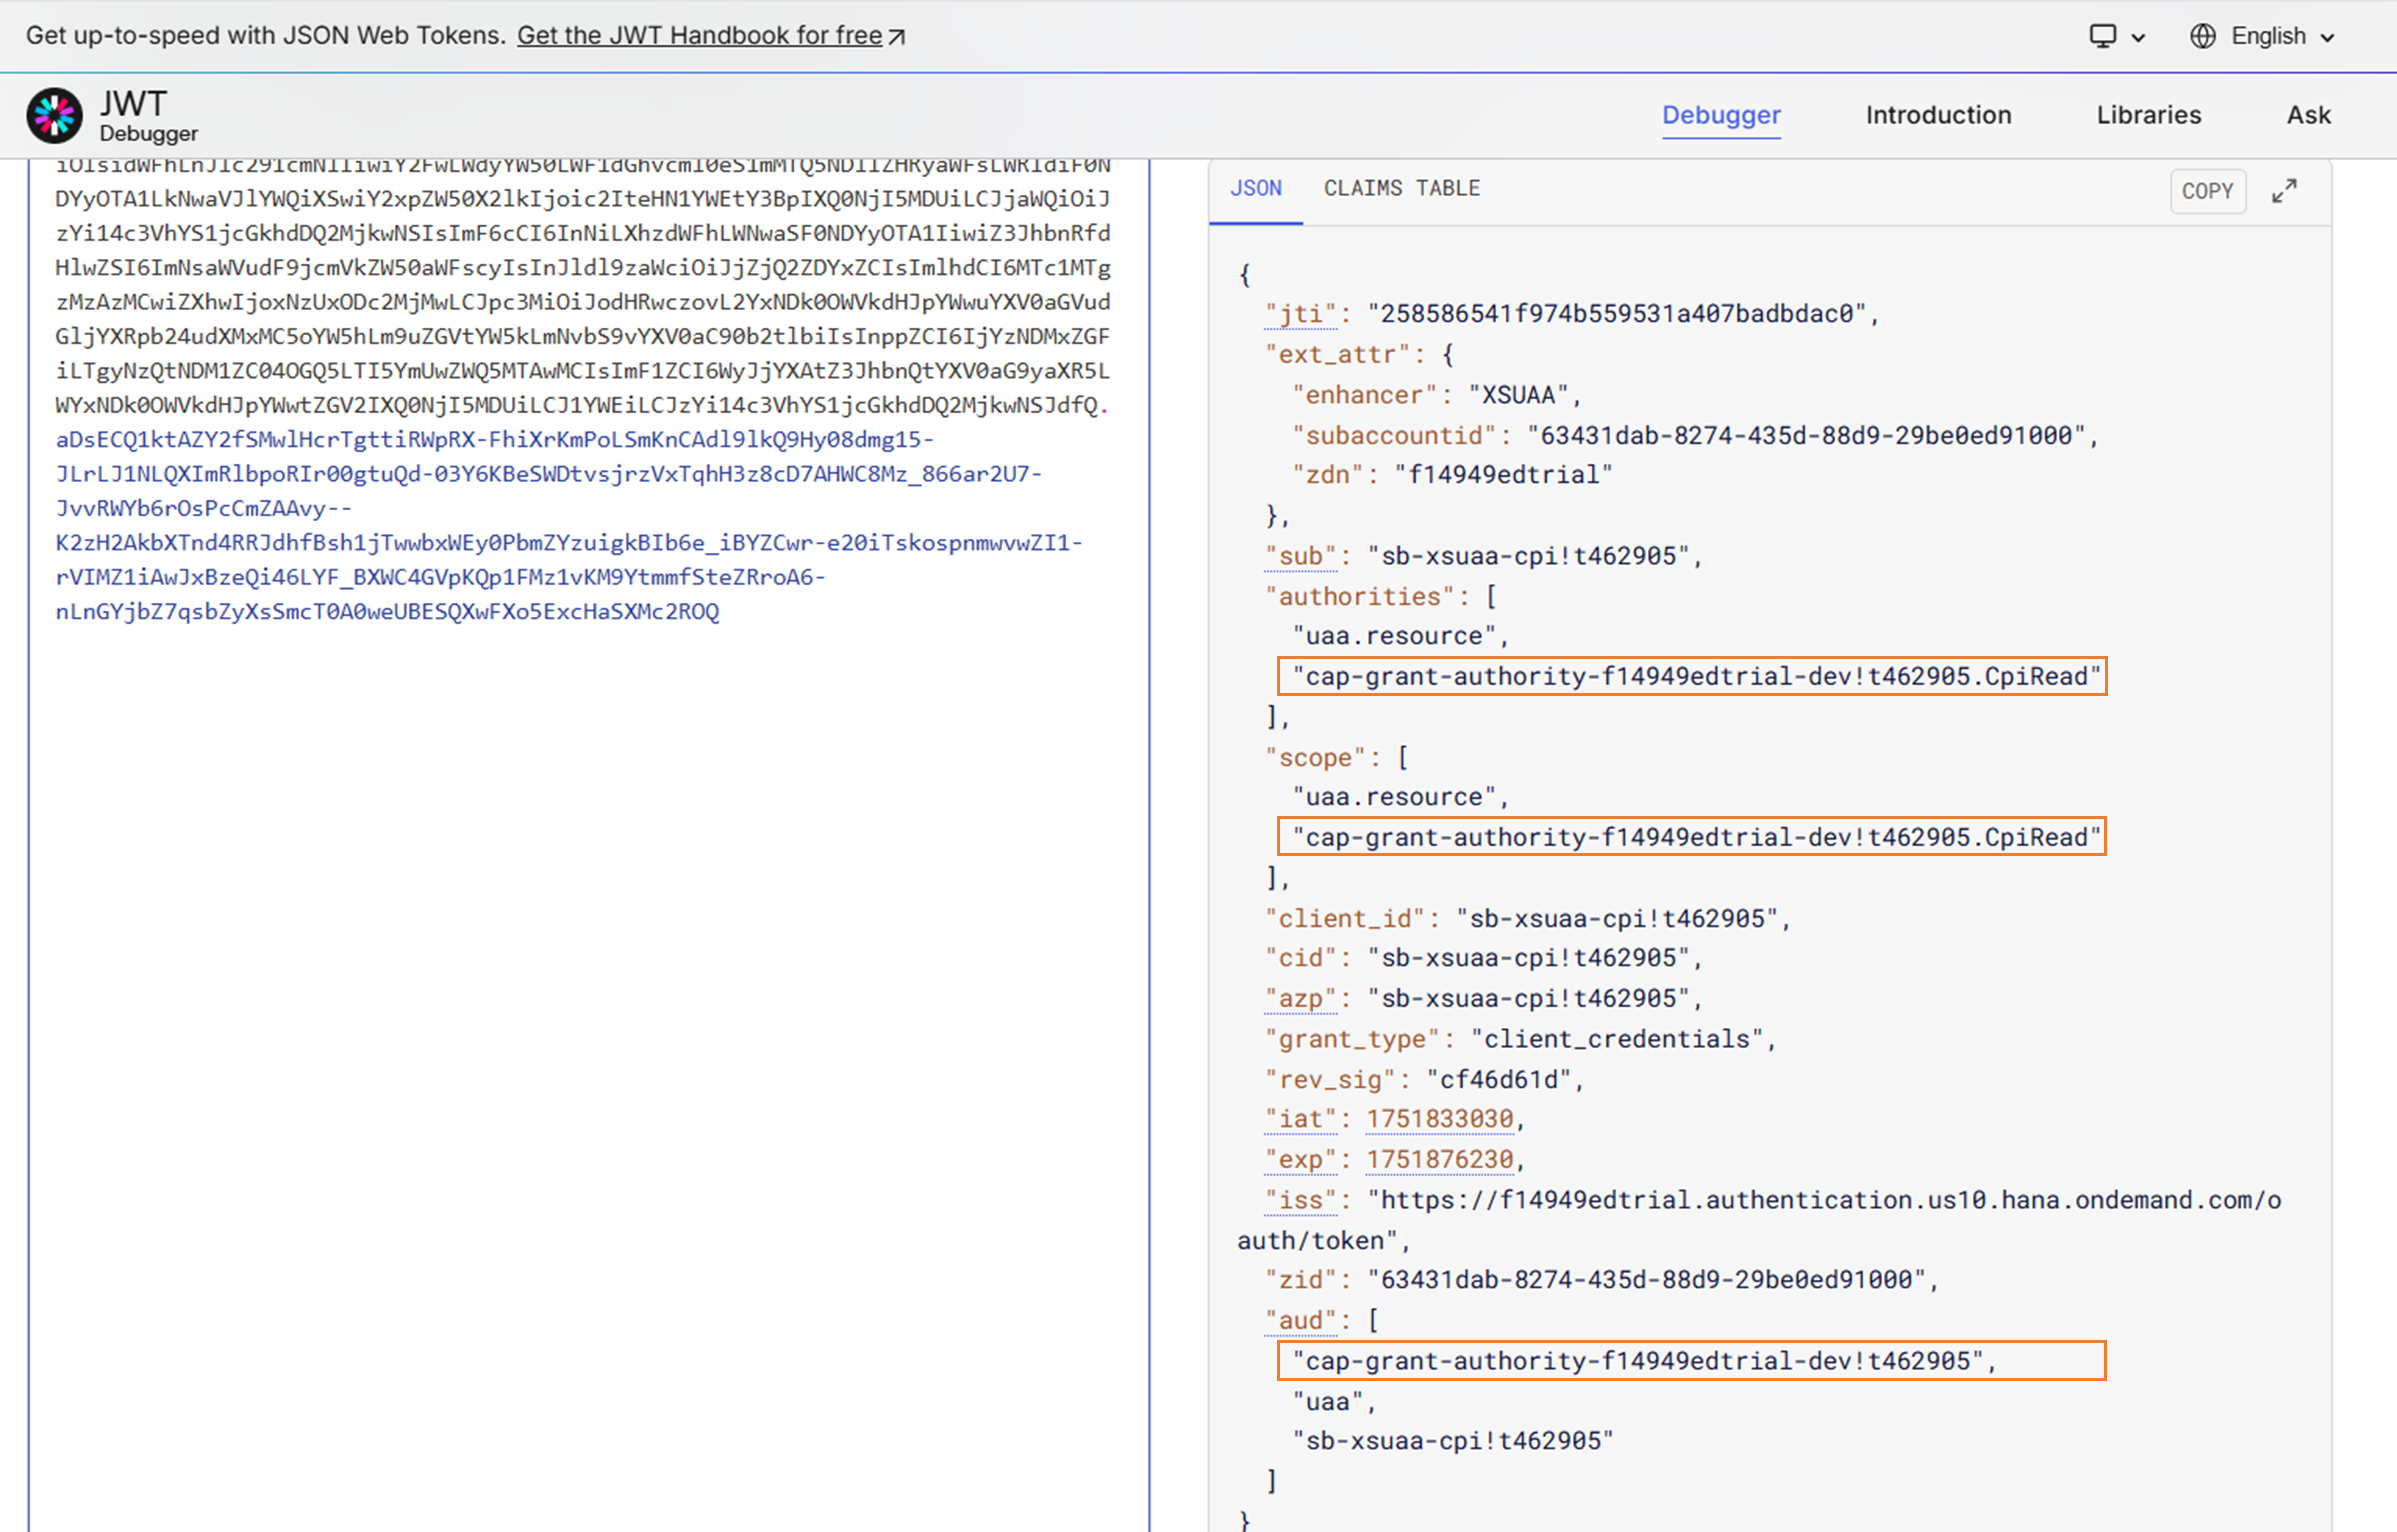Click the JWT colorful logo icon
Viewport: 2397px width, 1532px height.
[x=55, y=116]
